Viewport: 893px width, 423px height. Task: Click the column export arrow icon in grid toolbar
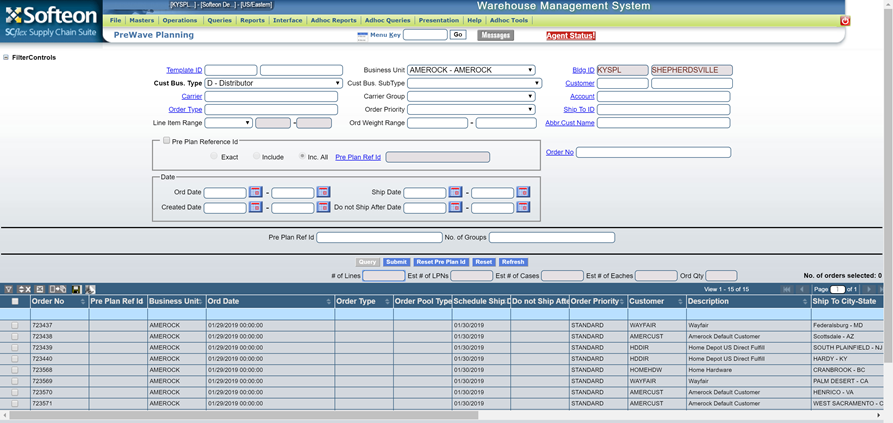pyautogui.click(x=58, y=290)
